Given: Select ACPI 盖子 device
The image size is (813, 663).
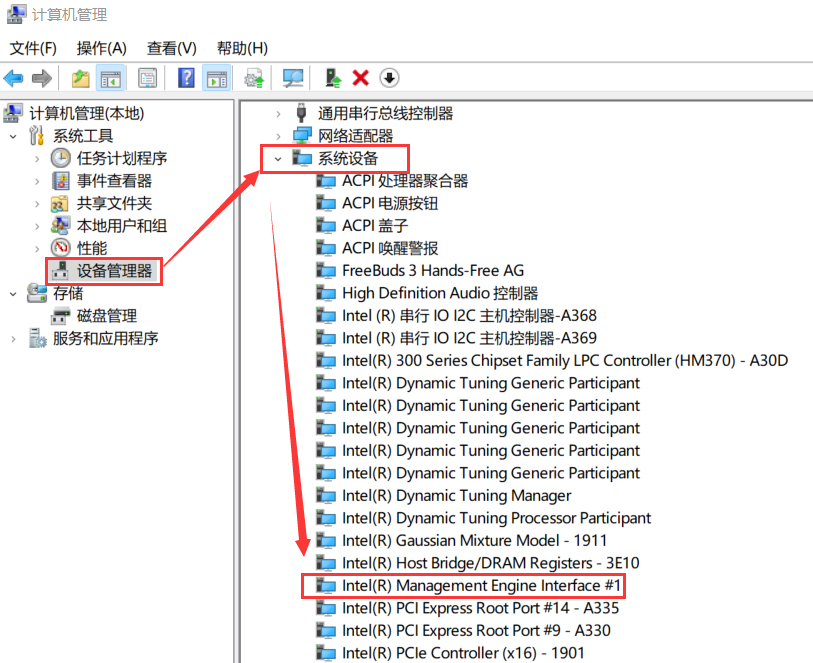Looking at the screenshot, I should (375, 226).
